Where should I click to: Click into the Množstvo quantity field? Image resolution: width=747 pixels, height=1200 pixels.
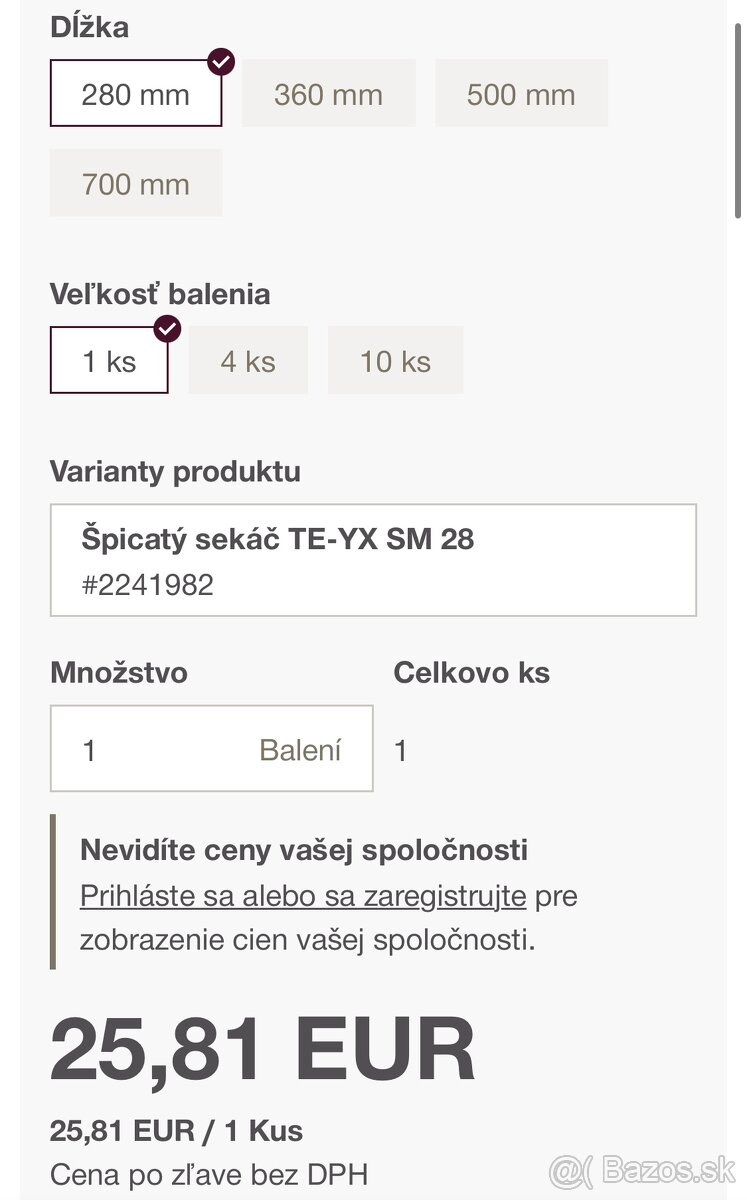(150, 749)
